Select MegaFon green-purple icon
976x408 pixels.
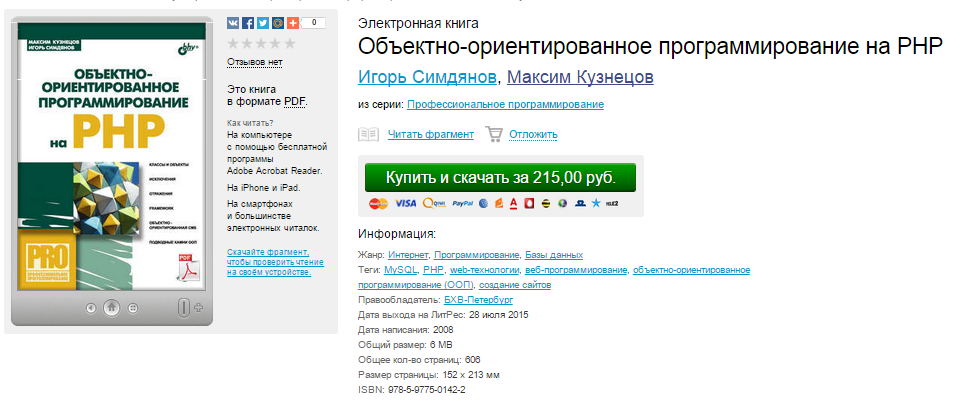click(x=563, y=203)
